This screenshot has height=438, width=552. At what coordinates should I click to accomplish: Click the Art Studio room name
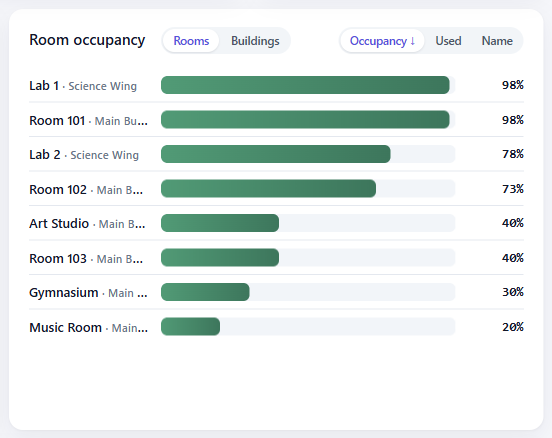[x=59, y=224]
